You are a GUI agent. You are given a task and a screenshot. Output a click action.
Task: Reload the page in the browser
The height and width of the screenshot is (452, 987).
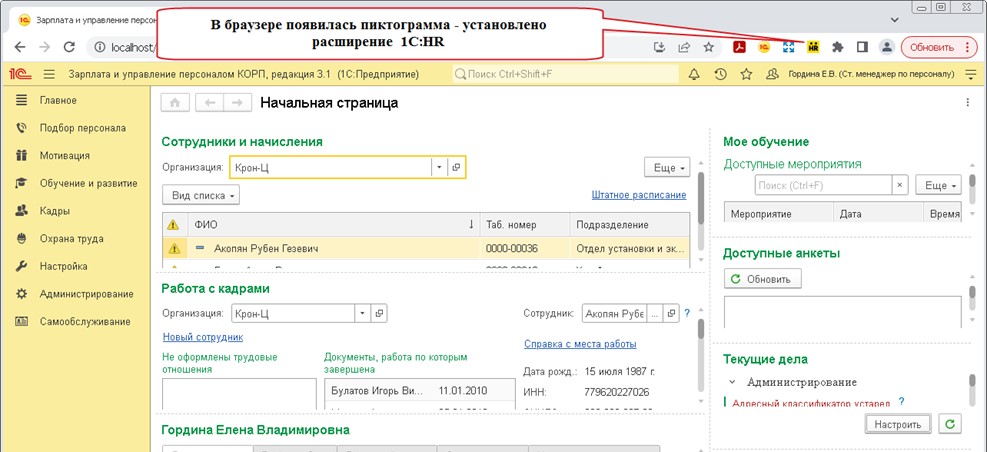click(70, 47)
